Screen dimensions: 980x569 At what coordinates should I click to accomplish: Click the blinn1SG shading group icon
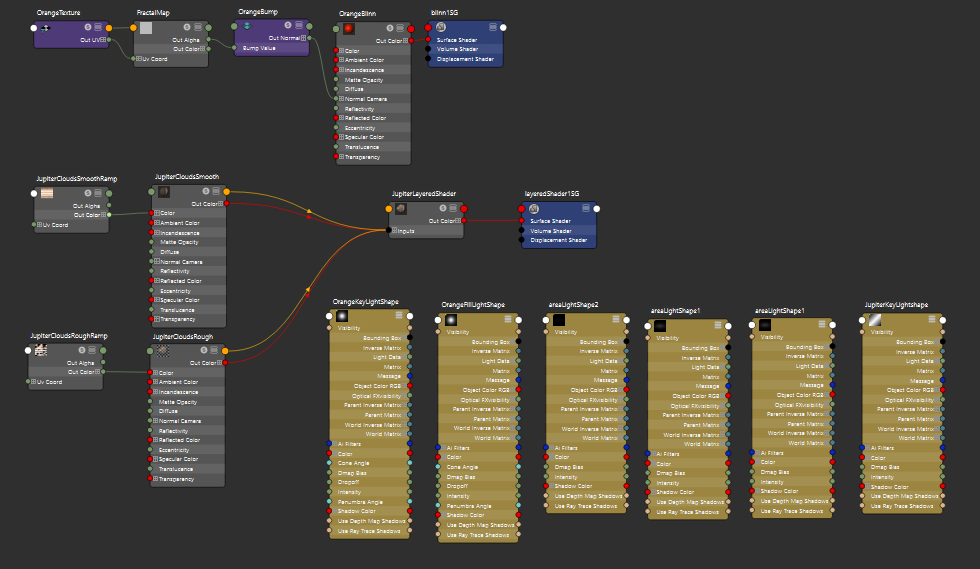click(x=438, y=27)
